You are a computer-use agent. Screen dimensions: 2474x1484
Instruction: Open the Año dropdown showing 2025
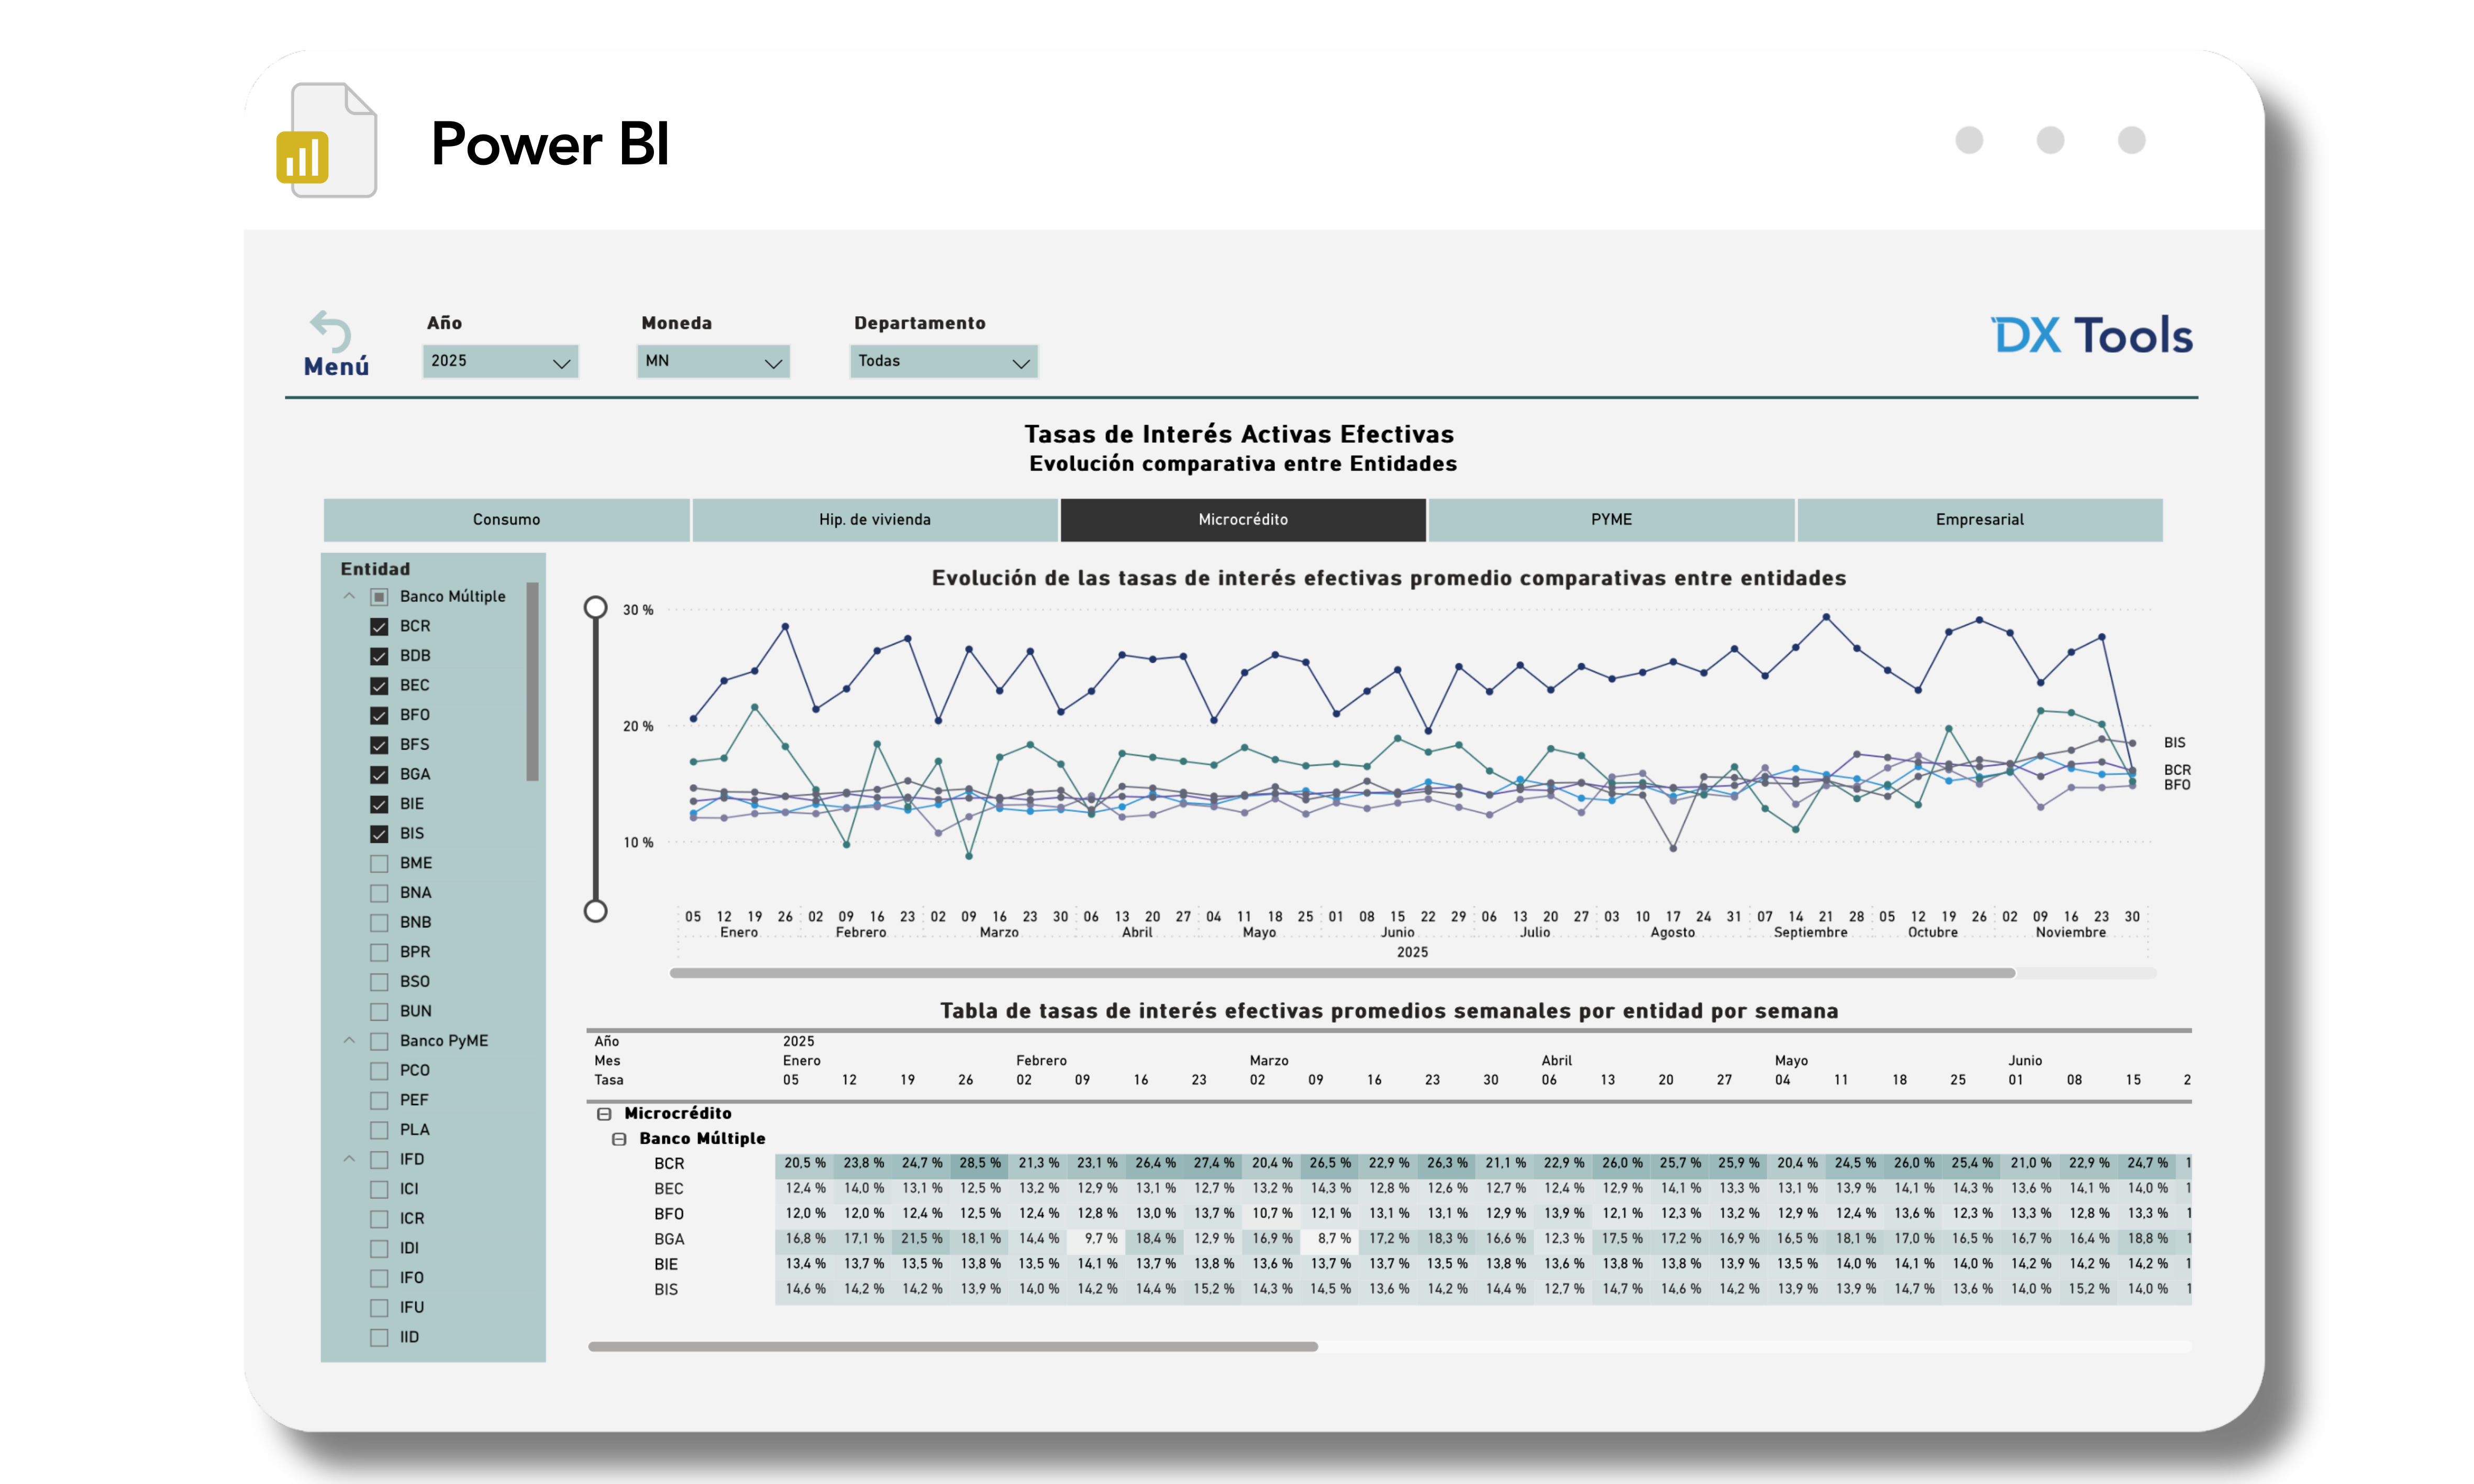500,361
